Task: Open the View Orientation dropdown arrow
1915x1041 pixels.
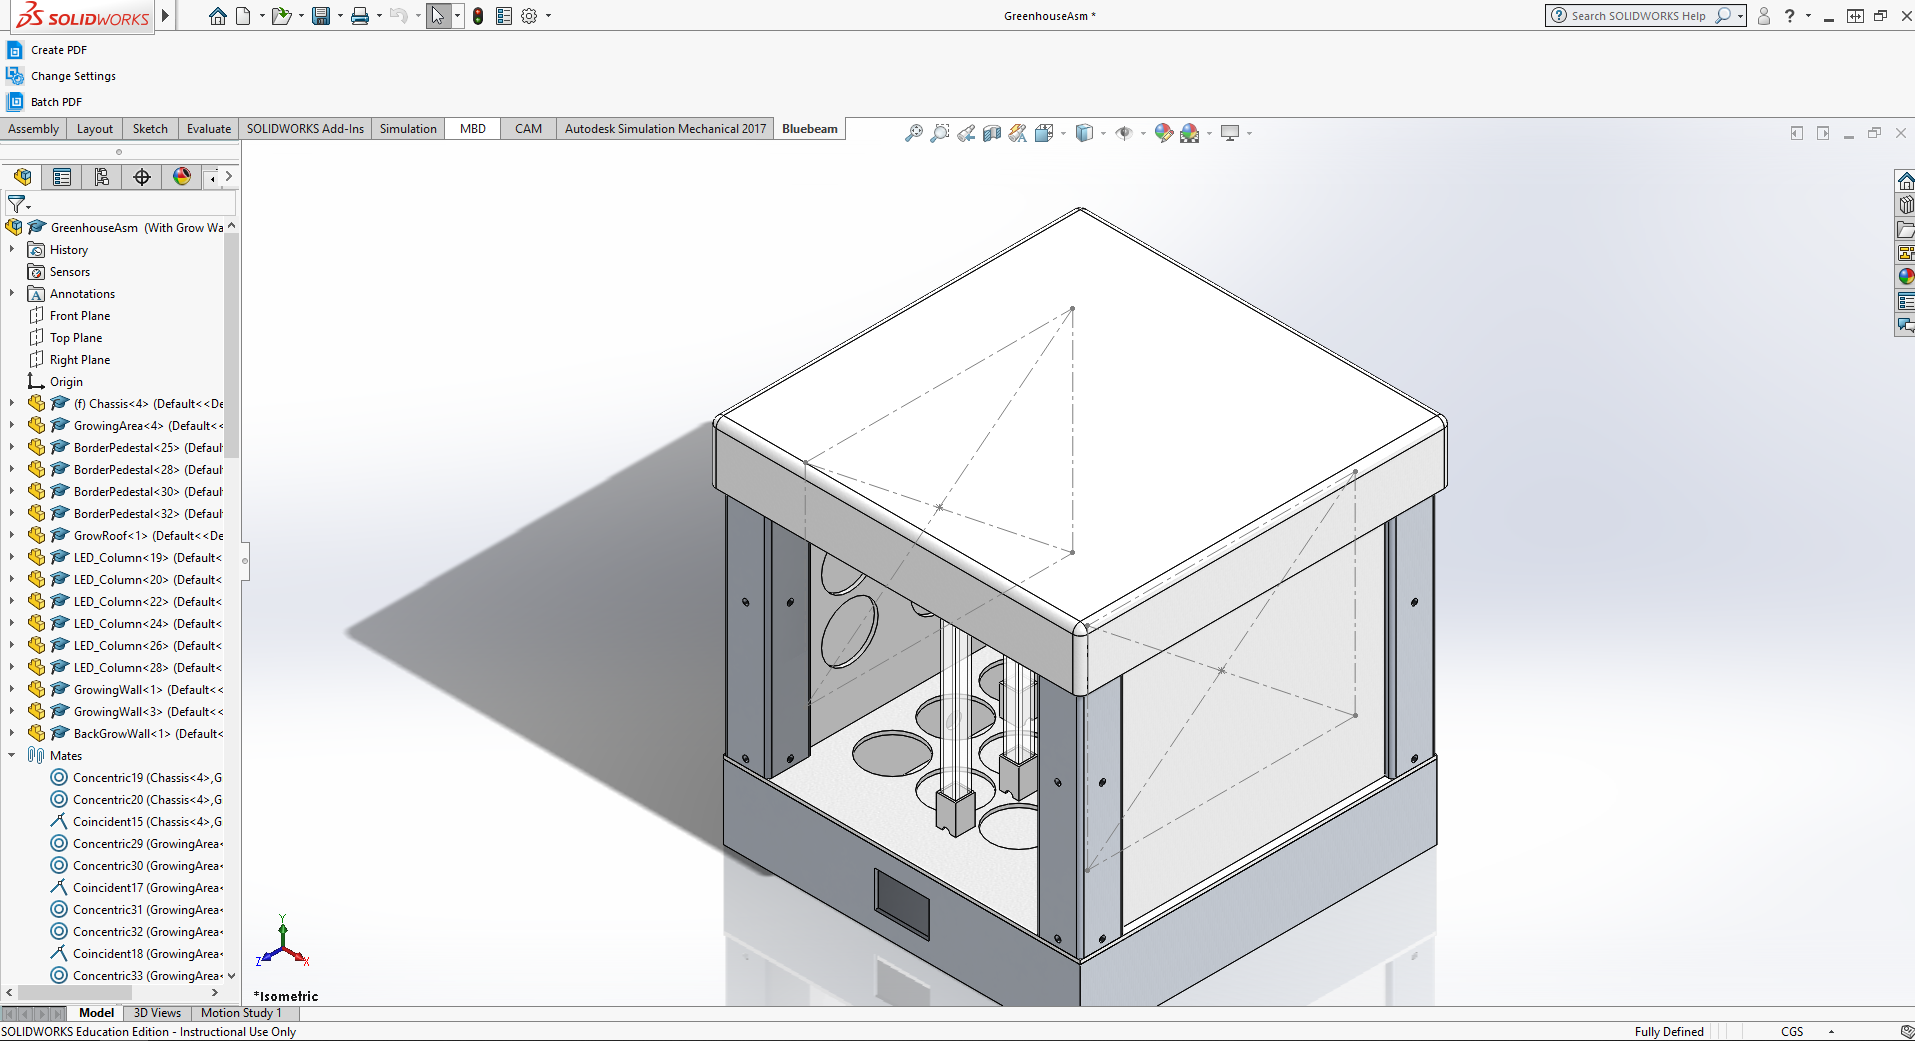Action: coord(1063,133)
